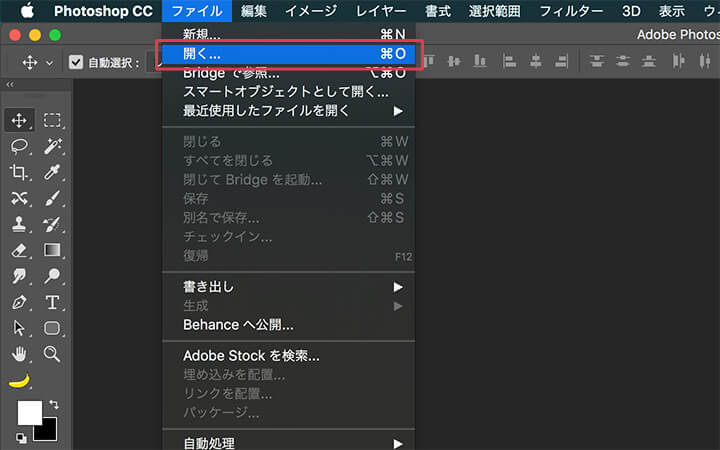Click the yellow minimize window button
The width and height of the screenshot is (720, 450).
(x=35, y=35)
